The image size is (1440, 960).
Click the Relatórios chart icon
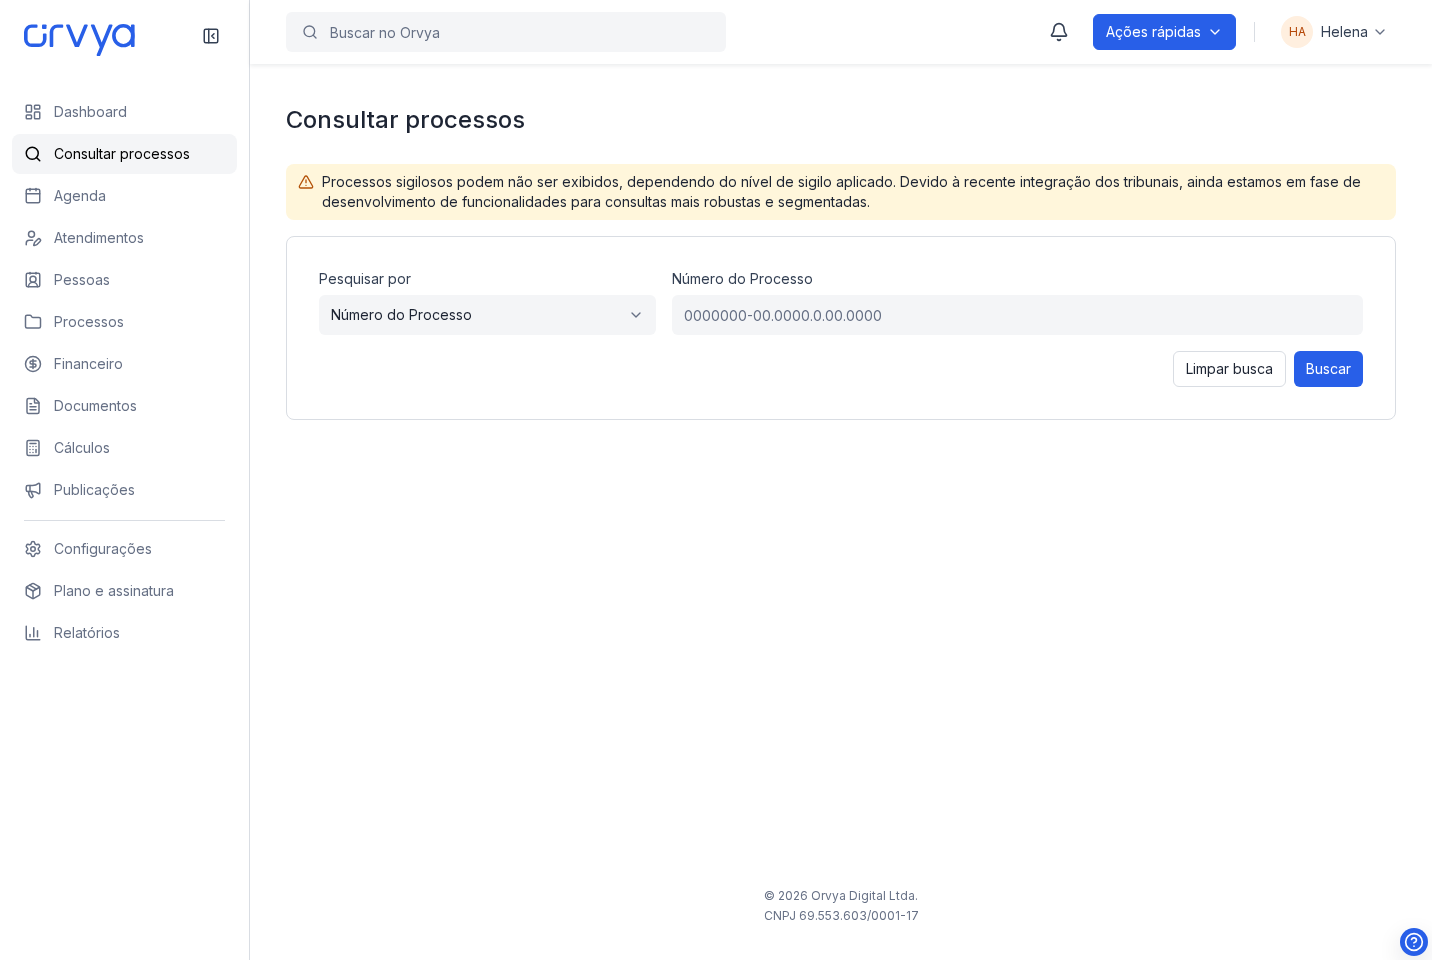(33, 633)
